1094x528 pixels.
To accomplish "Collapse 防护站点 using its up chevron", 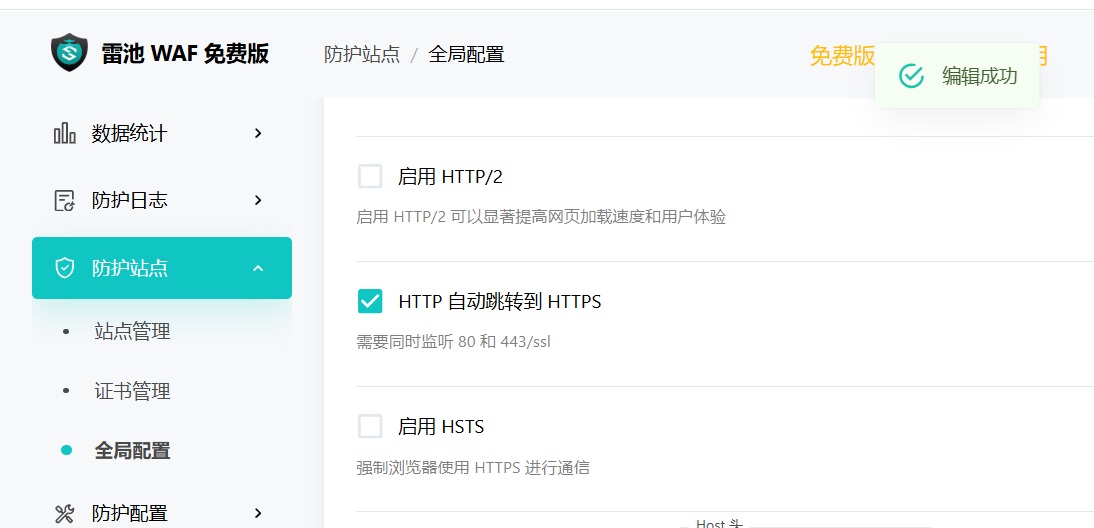I will [x=258, y=268].
